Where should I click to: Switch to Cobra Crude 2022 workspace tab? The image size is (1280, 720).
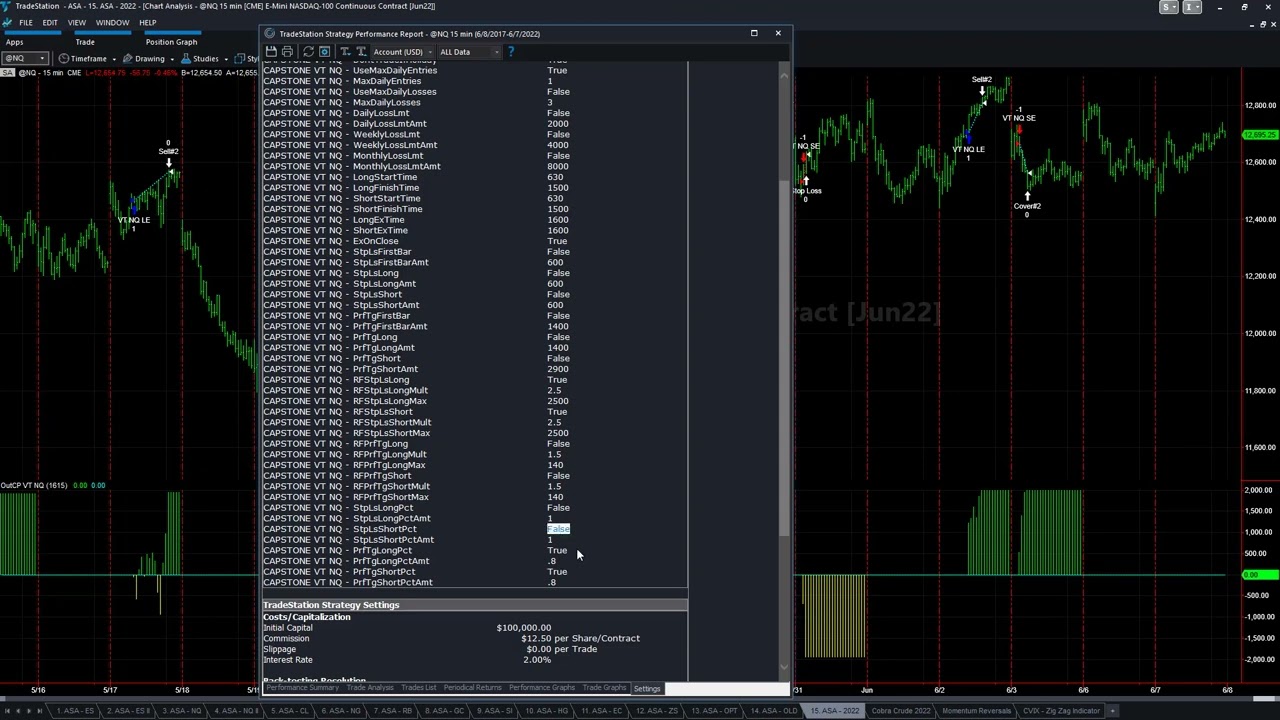[900, 711]
